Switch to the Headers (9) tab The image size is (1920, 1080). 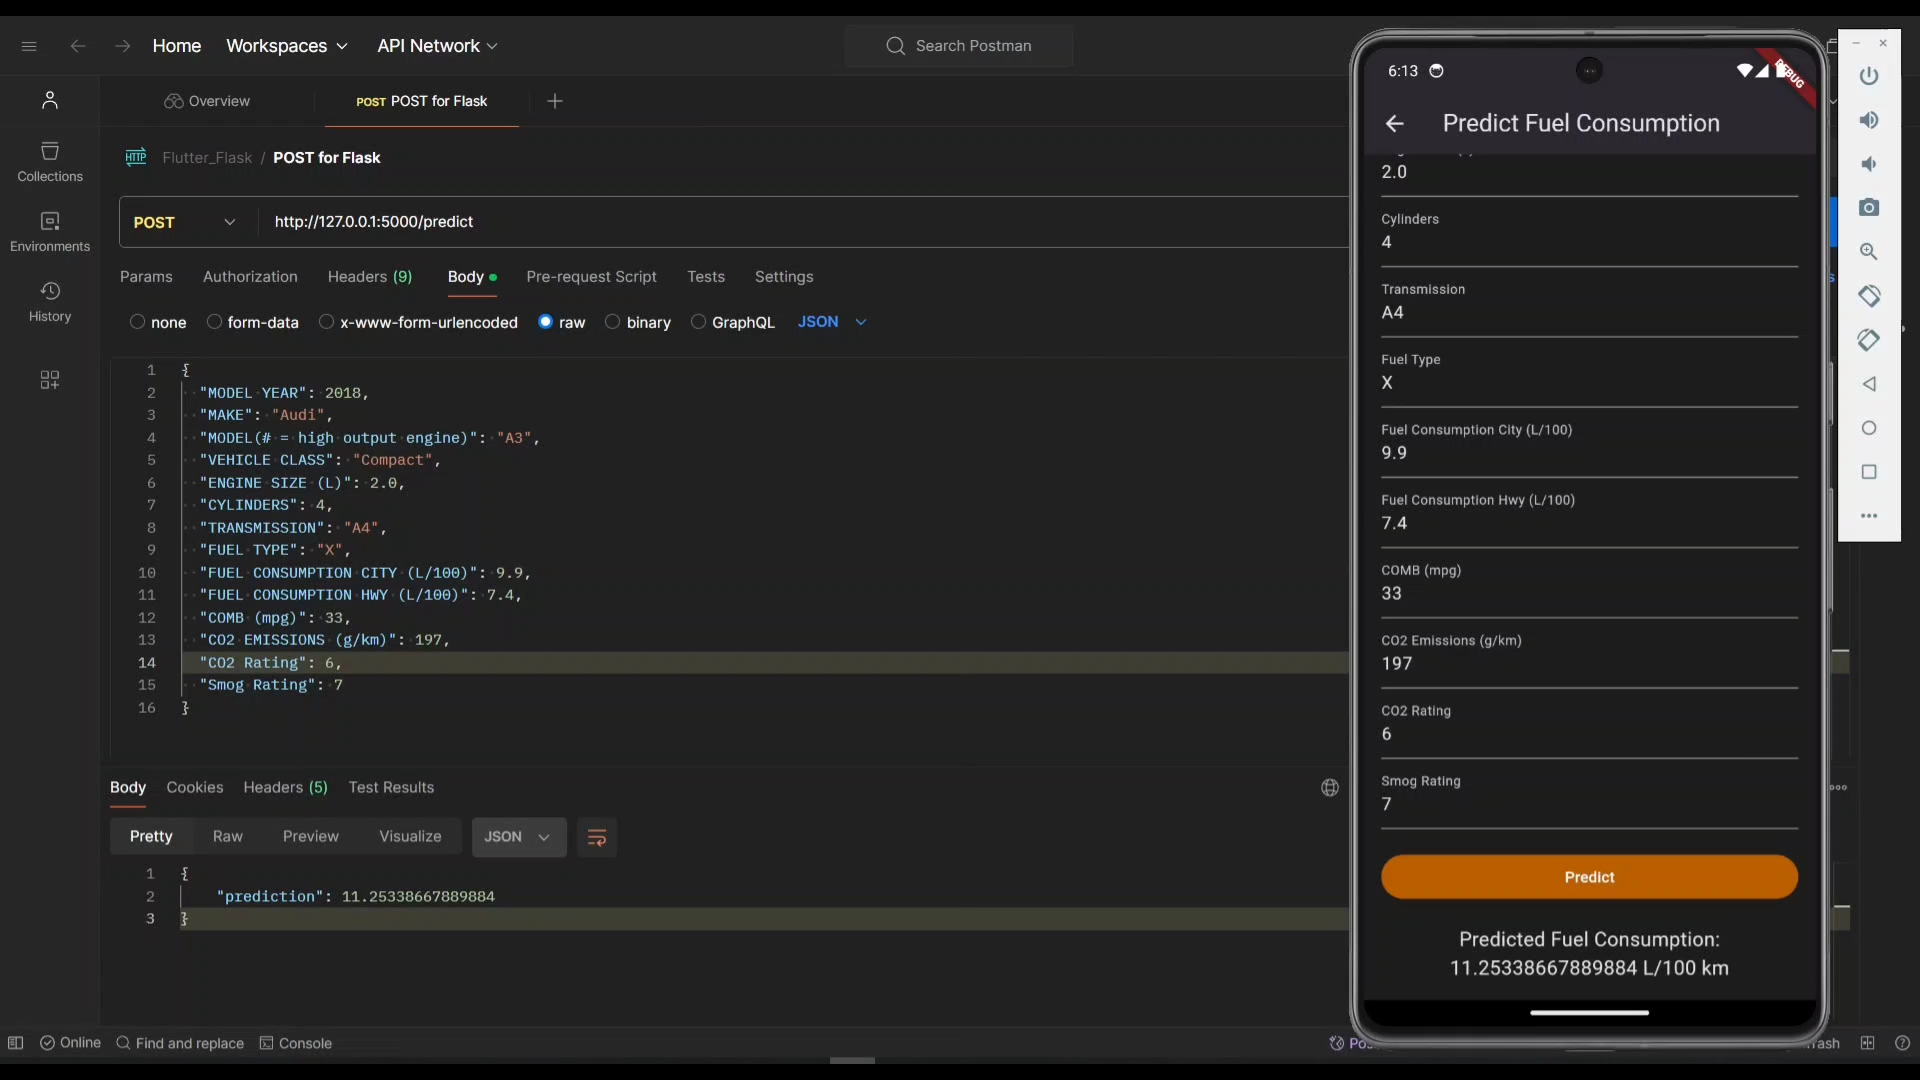pyautogui.click(x=369, y=277)
